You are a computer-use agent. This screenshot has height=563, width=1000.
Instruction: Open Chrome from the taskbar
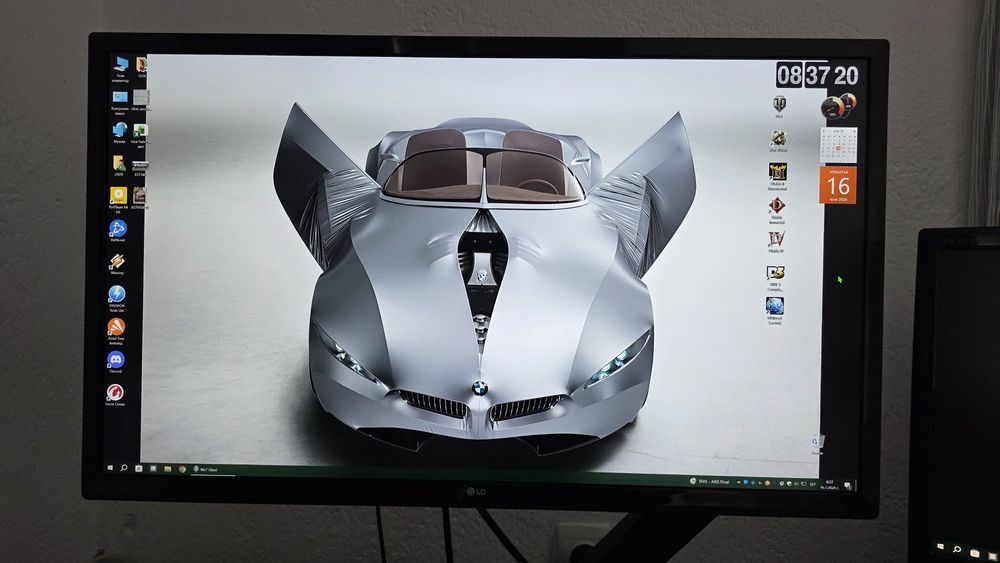point(182,469)
